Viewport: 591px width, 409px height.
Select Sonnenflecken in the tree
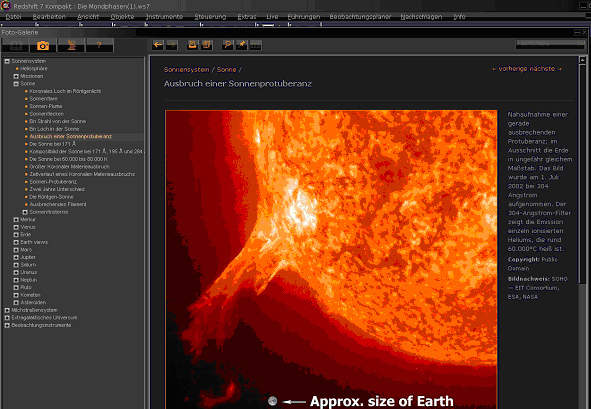pyautogui.click(x=47, y=114)
